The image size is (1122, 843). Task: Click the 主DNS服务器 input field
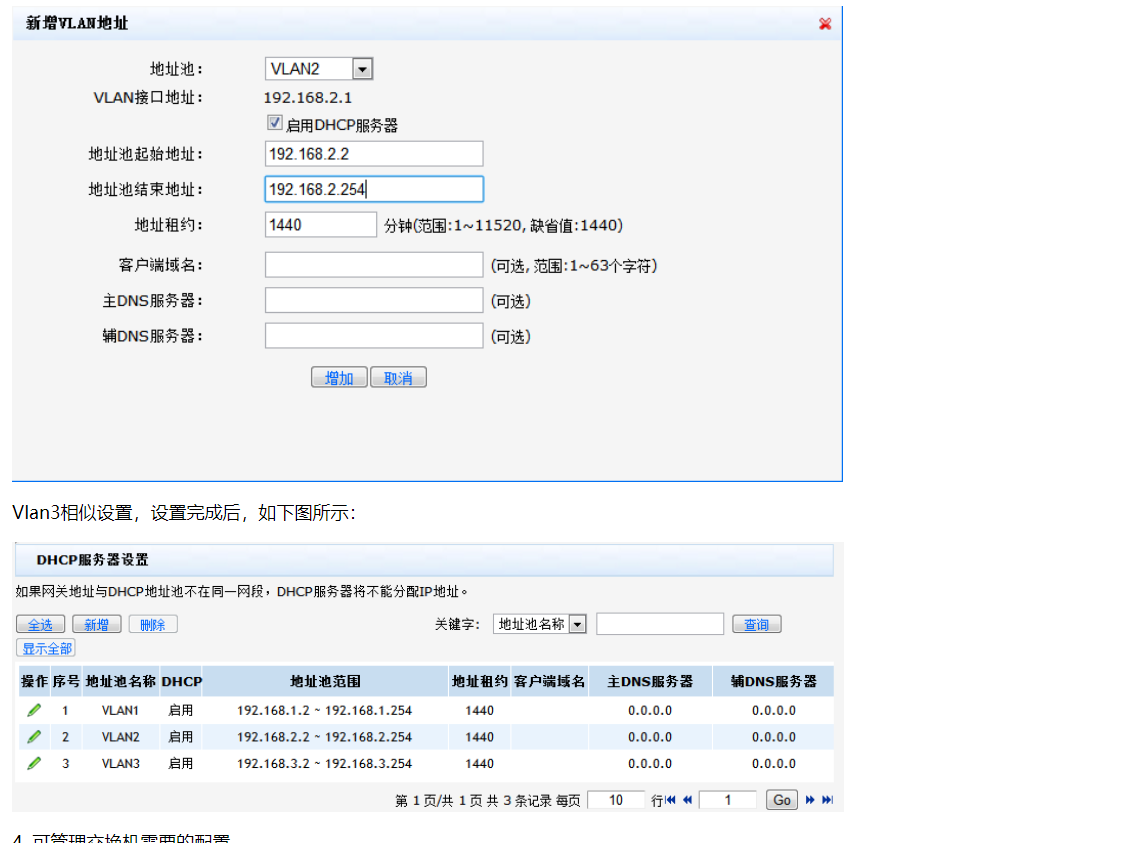(374, 301)
